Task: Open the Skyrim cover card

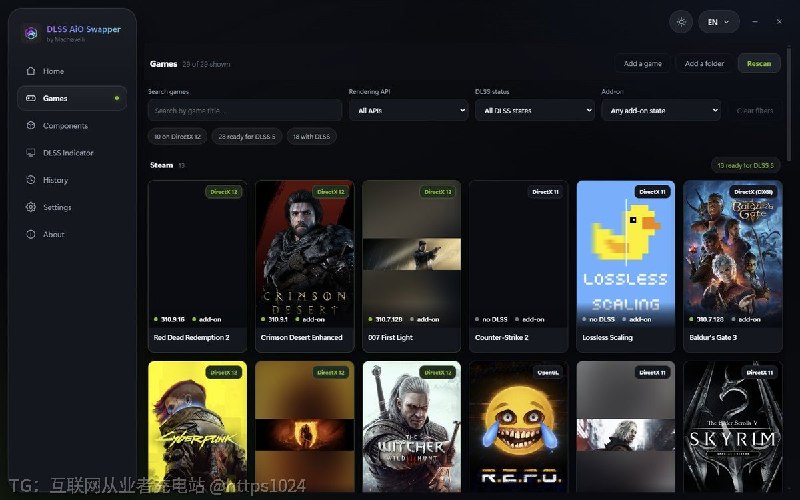Action: [733, 427]
